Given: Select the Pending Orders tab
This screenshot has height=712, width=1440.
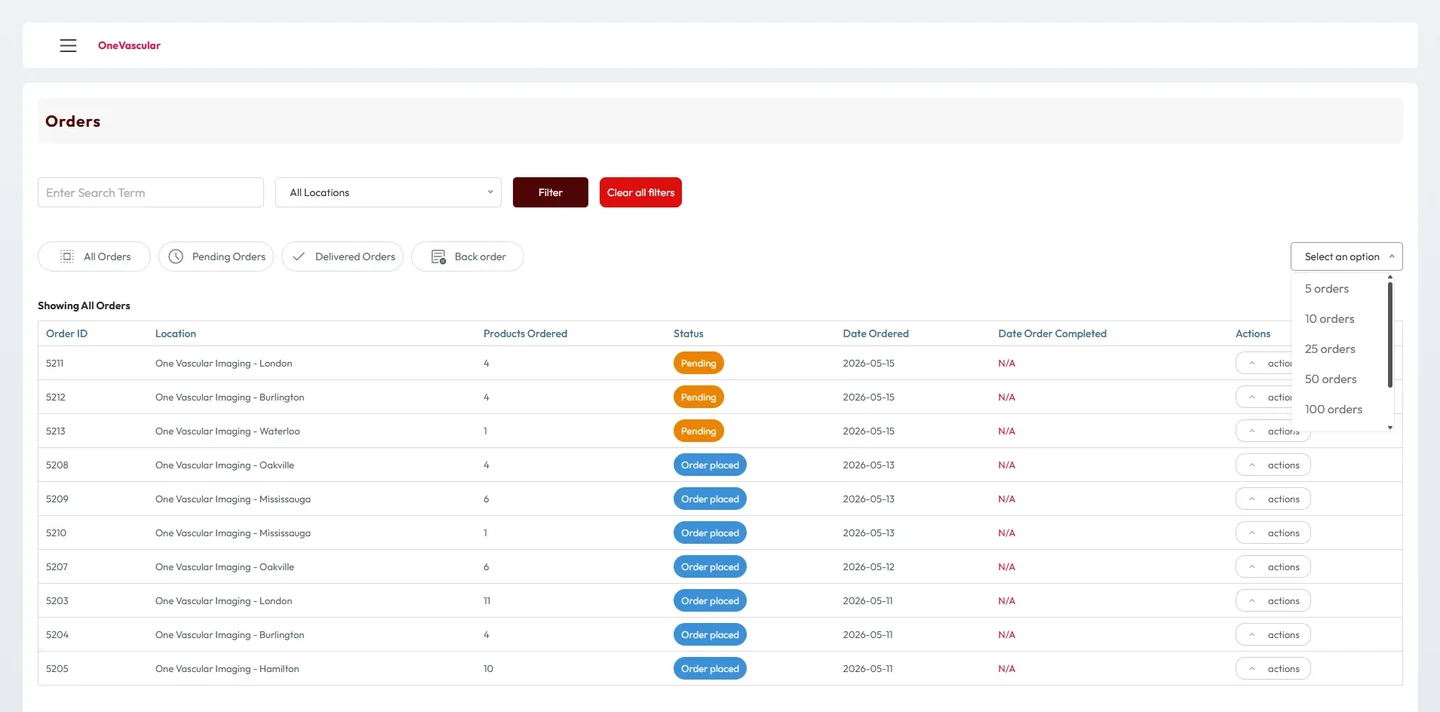Looking at the screenshot, I should [216, 257].
